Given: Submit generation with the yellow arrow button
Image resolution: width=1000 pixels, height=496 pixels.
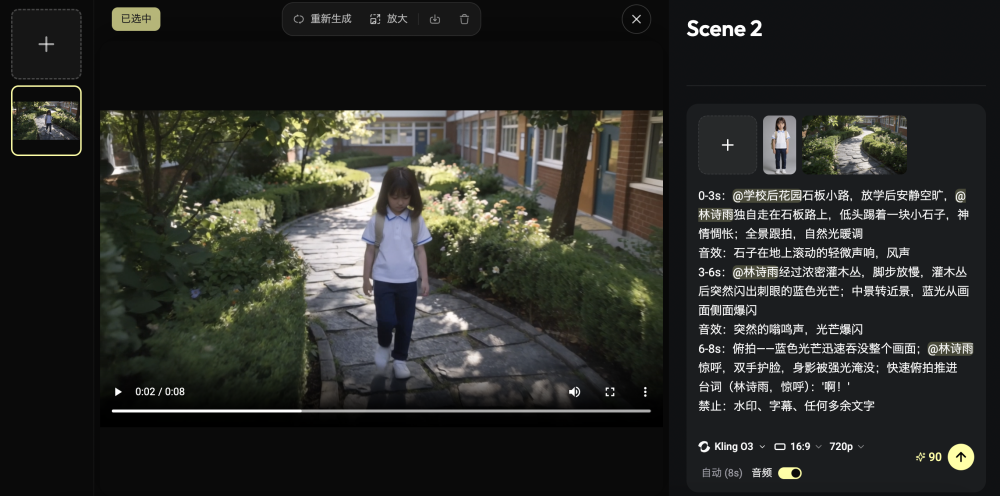Looking at the screenshot, I should coord(961,456).
